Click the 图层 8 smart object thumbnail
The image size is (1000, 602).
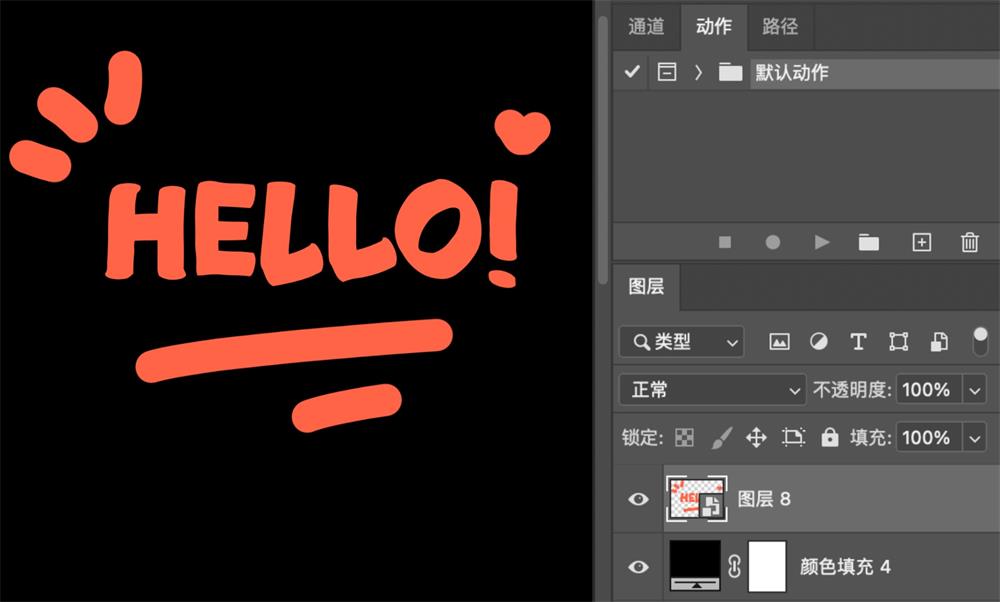click(696, 499)
